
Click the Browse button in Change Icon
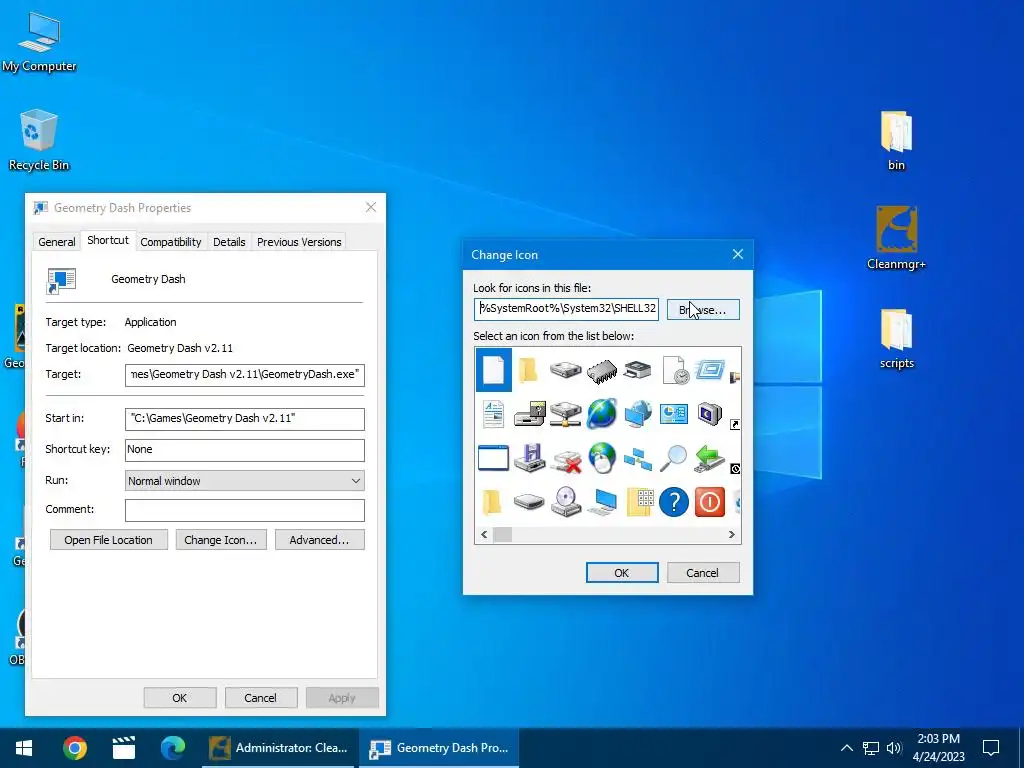[703, 310]
